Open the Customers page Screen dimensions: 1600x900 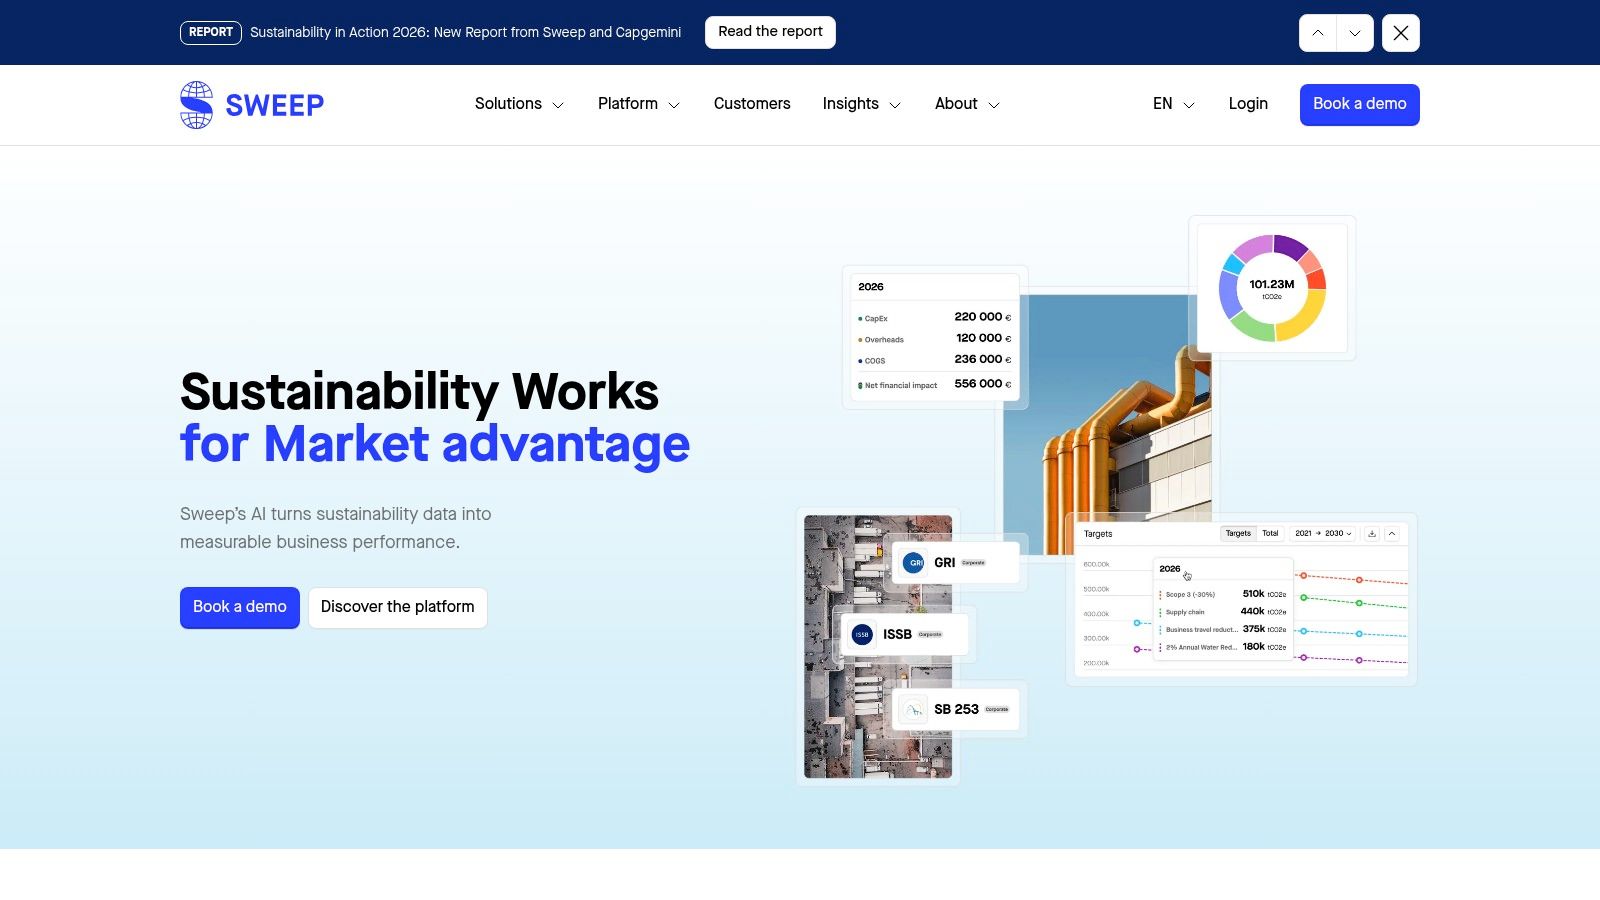(752, 104)
